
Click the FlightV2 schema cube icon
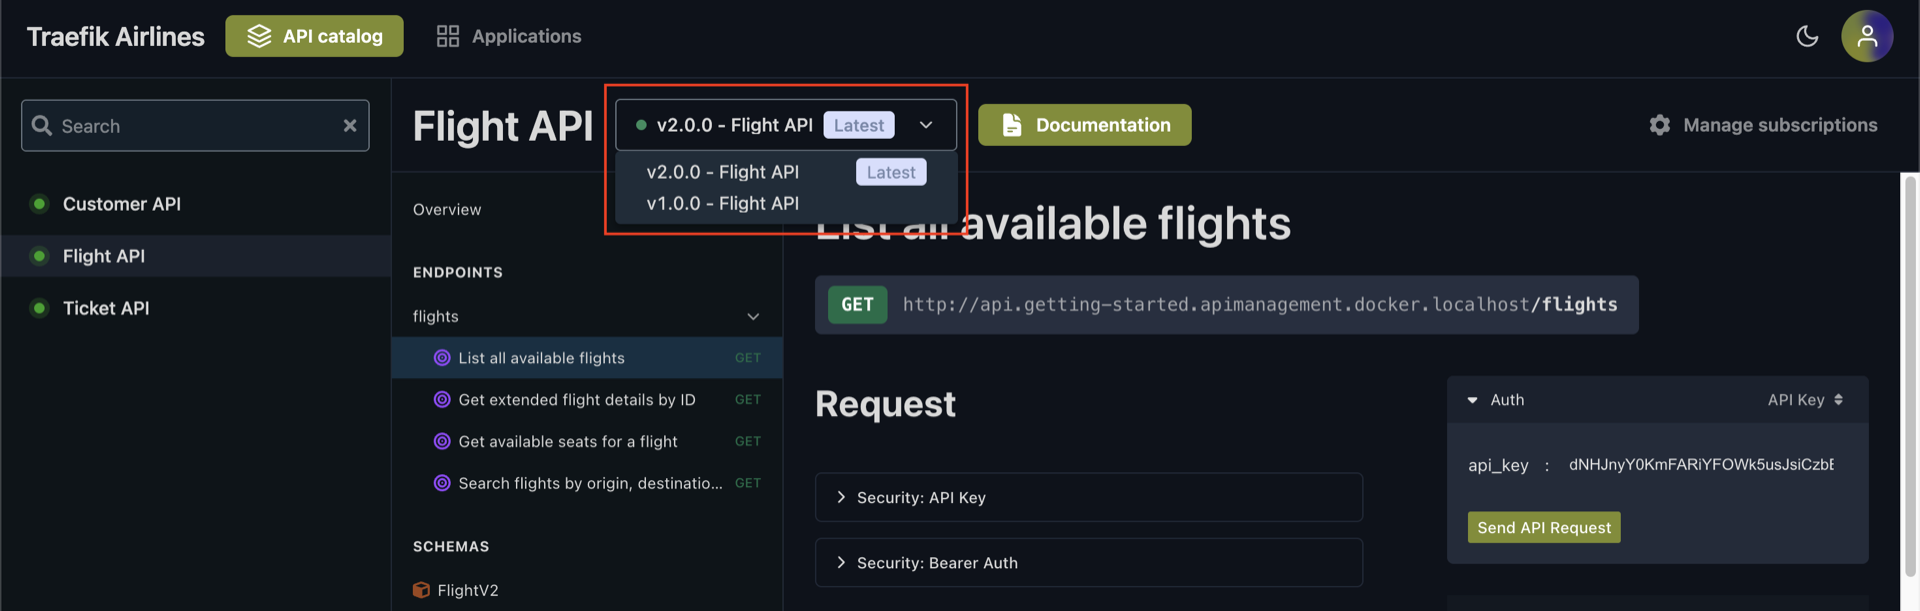[x=421, y=590]
